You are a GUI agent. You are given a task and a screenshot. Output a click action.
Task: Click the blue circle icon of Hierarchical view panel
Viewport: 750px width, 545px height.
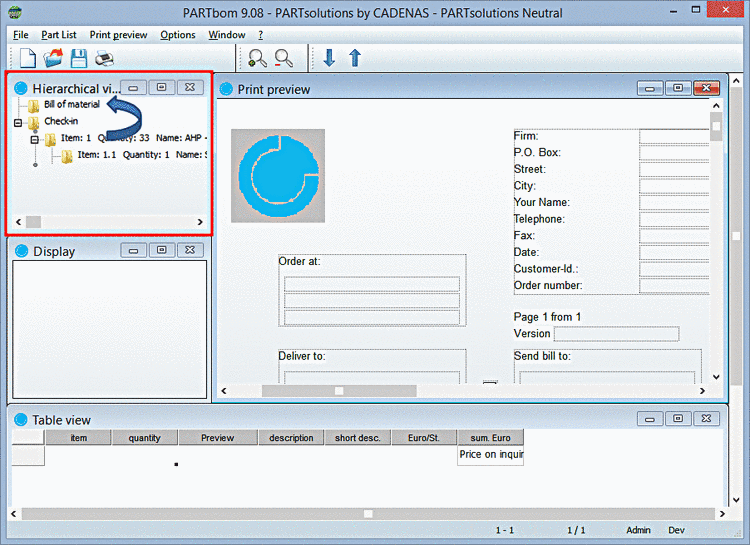[21, 88]
